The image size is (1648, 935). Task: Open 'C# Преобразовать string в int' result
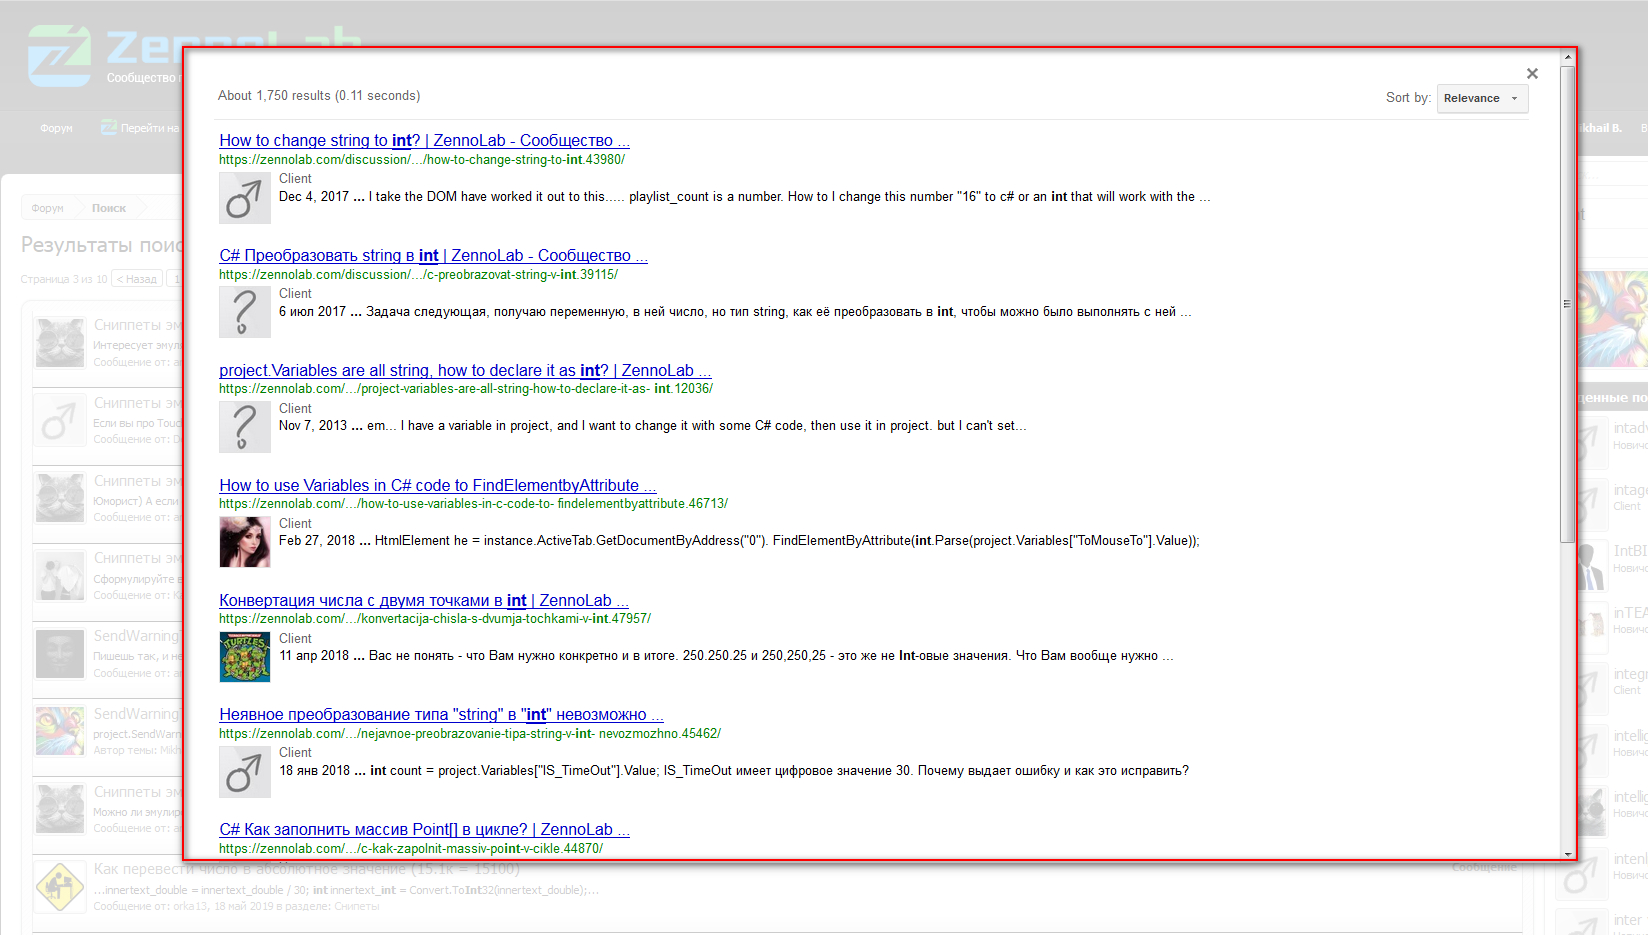click(x=433, y=256)
